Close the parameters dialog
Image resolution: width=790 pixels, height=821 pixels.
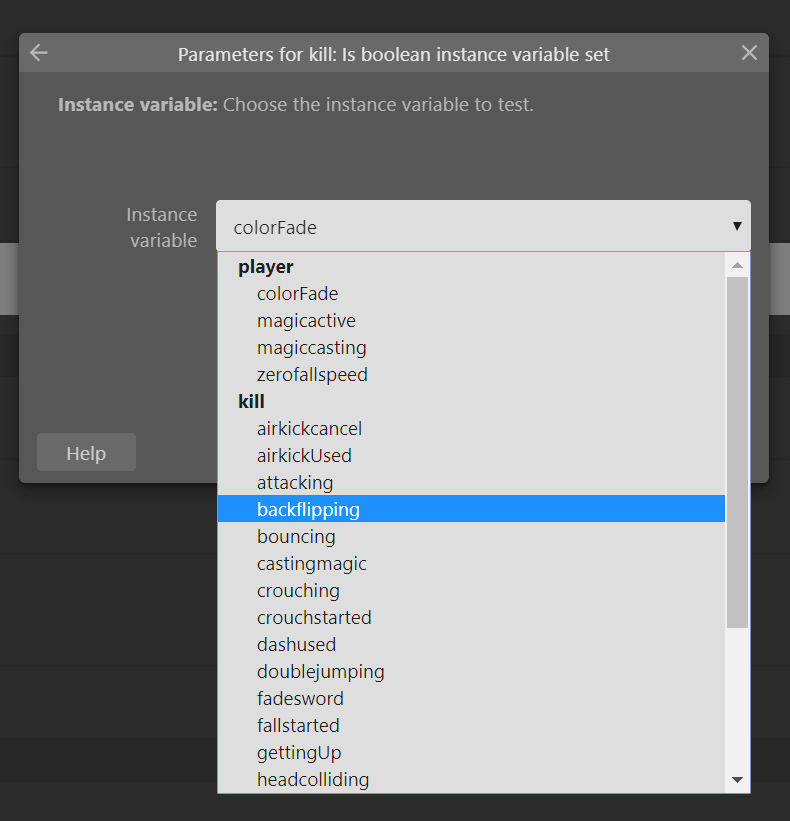(749, 52)
